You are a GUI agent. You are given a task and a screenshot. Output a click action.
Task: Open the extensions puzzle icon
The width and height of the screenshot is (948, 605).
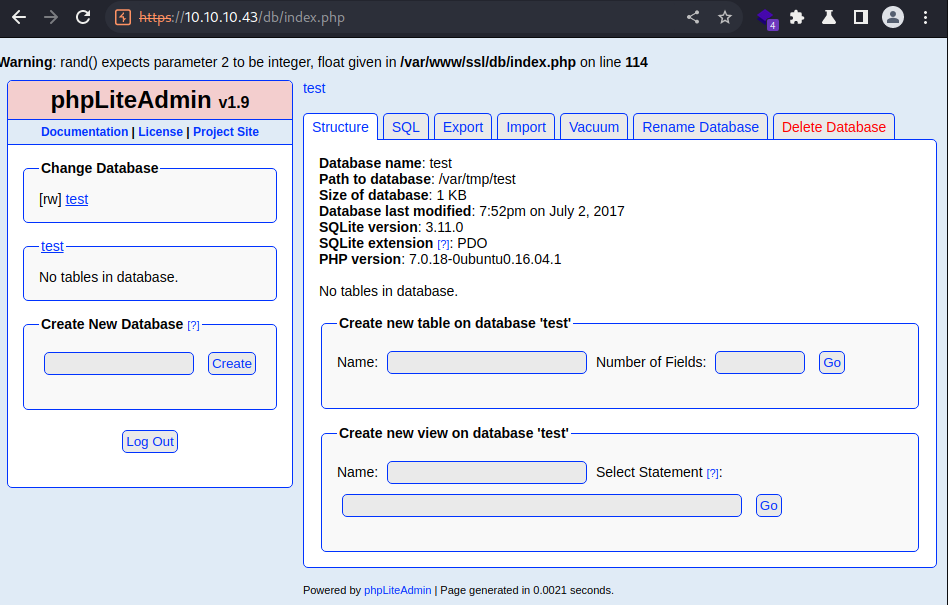click(x=797, y=17)
